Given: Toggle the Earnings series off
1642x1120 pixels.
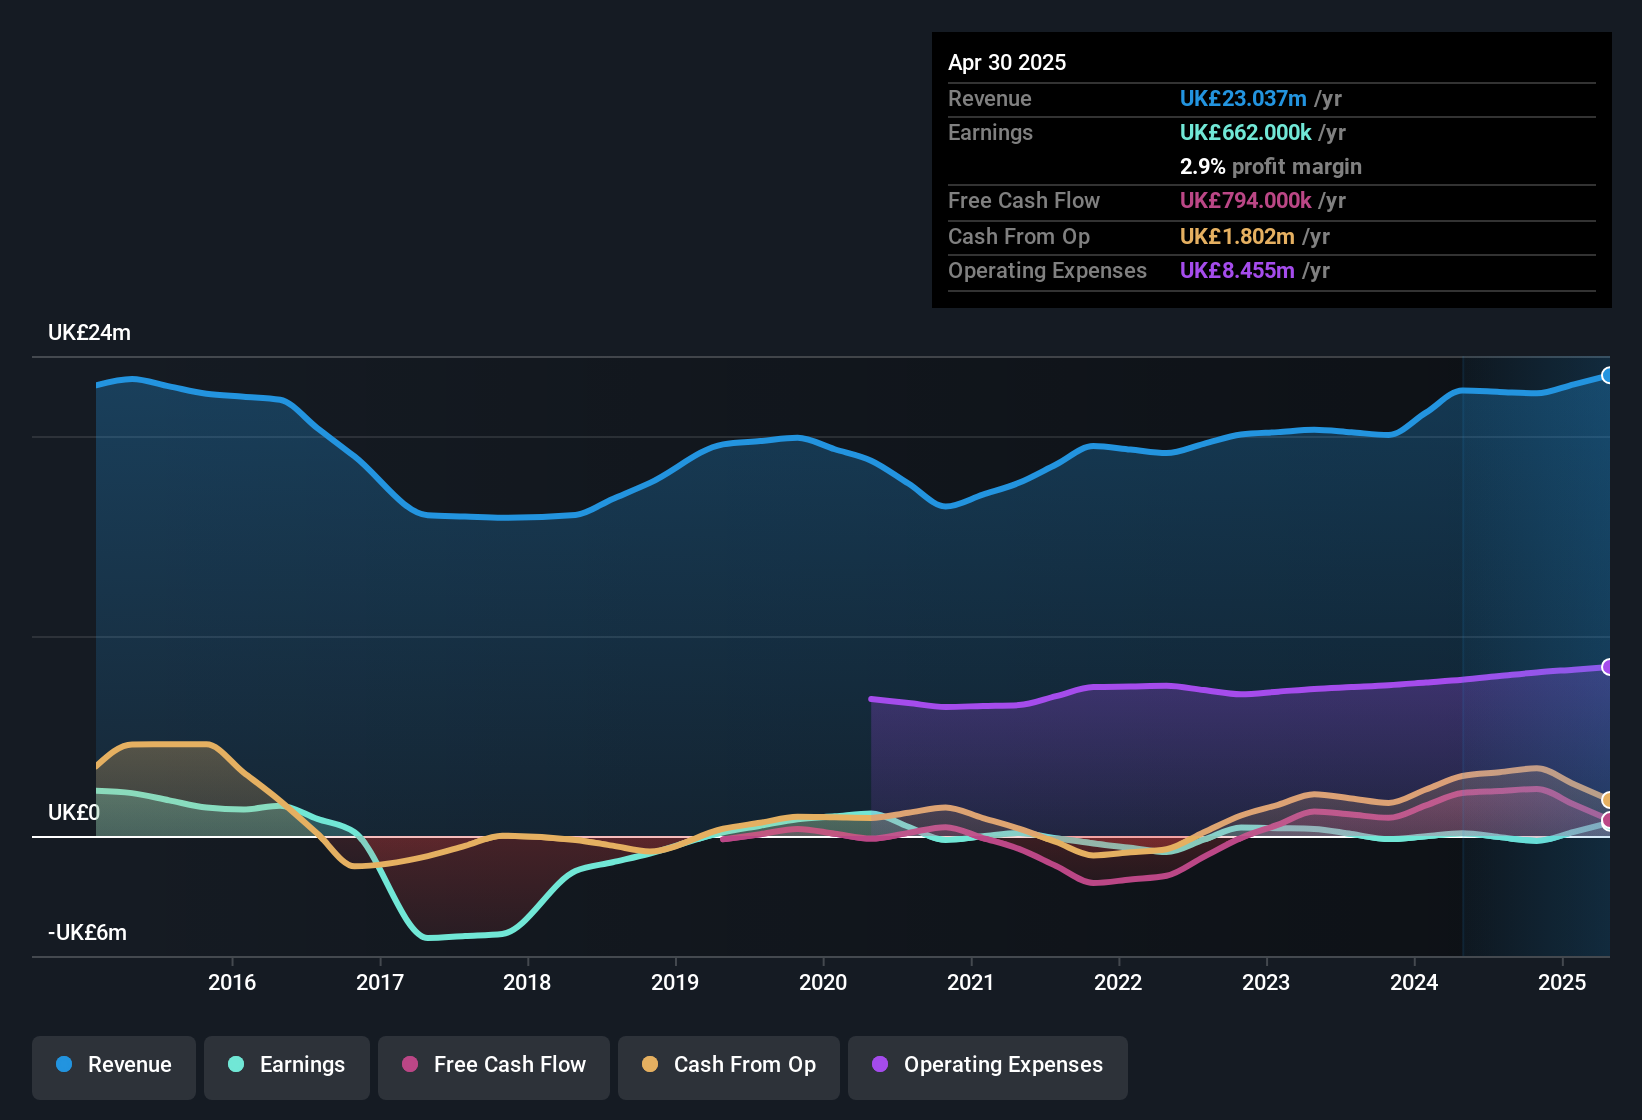Looking at the screenshot, I should point(287,1065).
